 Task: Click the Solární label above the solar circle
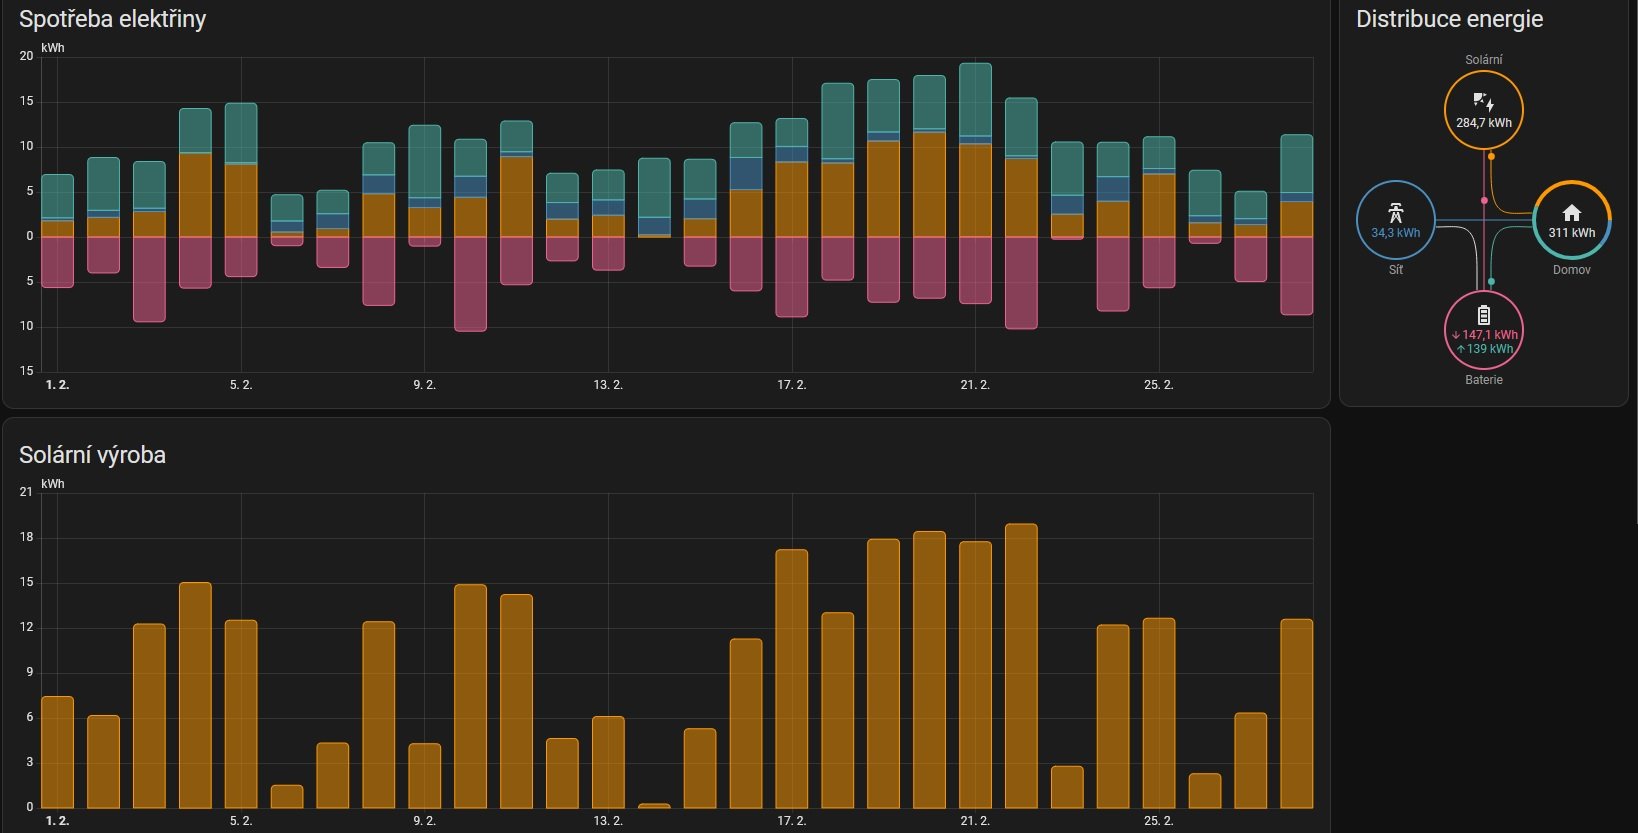click(1483, 60)
